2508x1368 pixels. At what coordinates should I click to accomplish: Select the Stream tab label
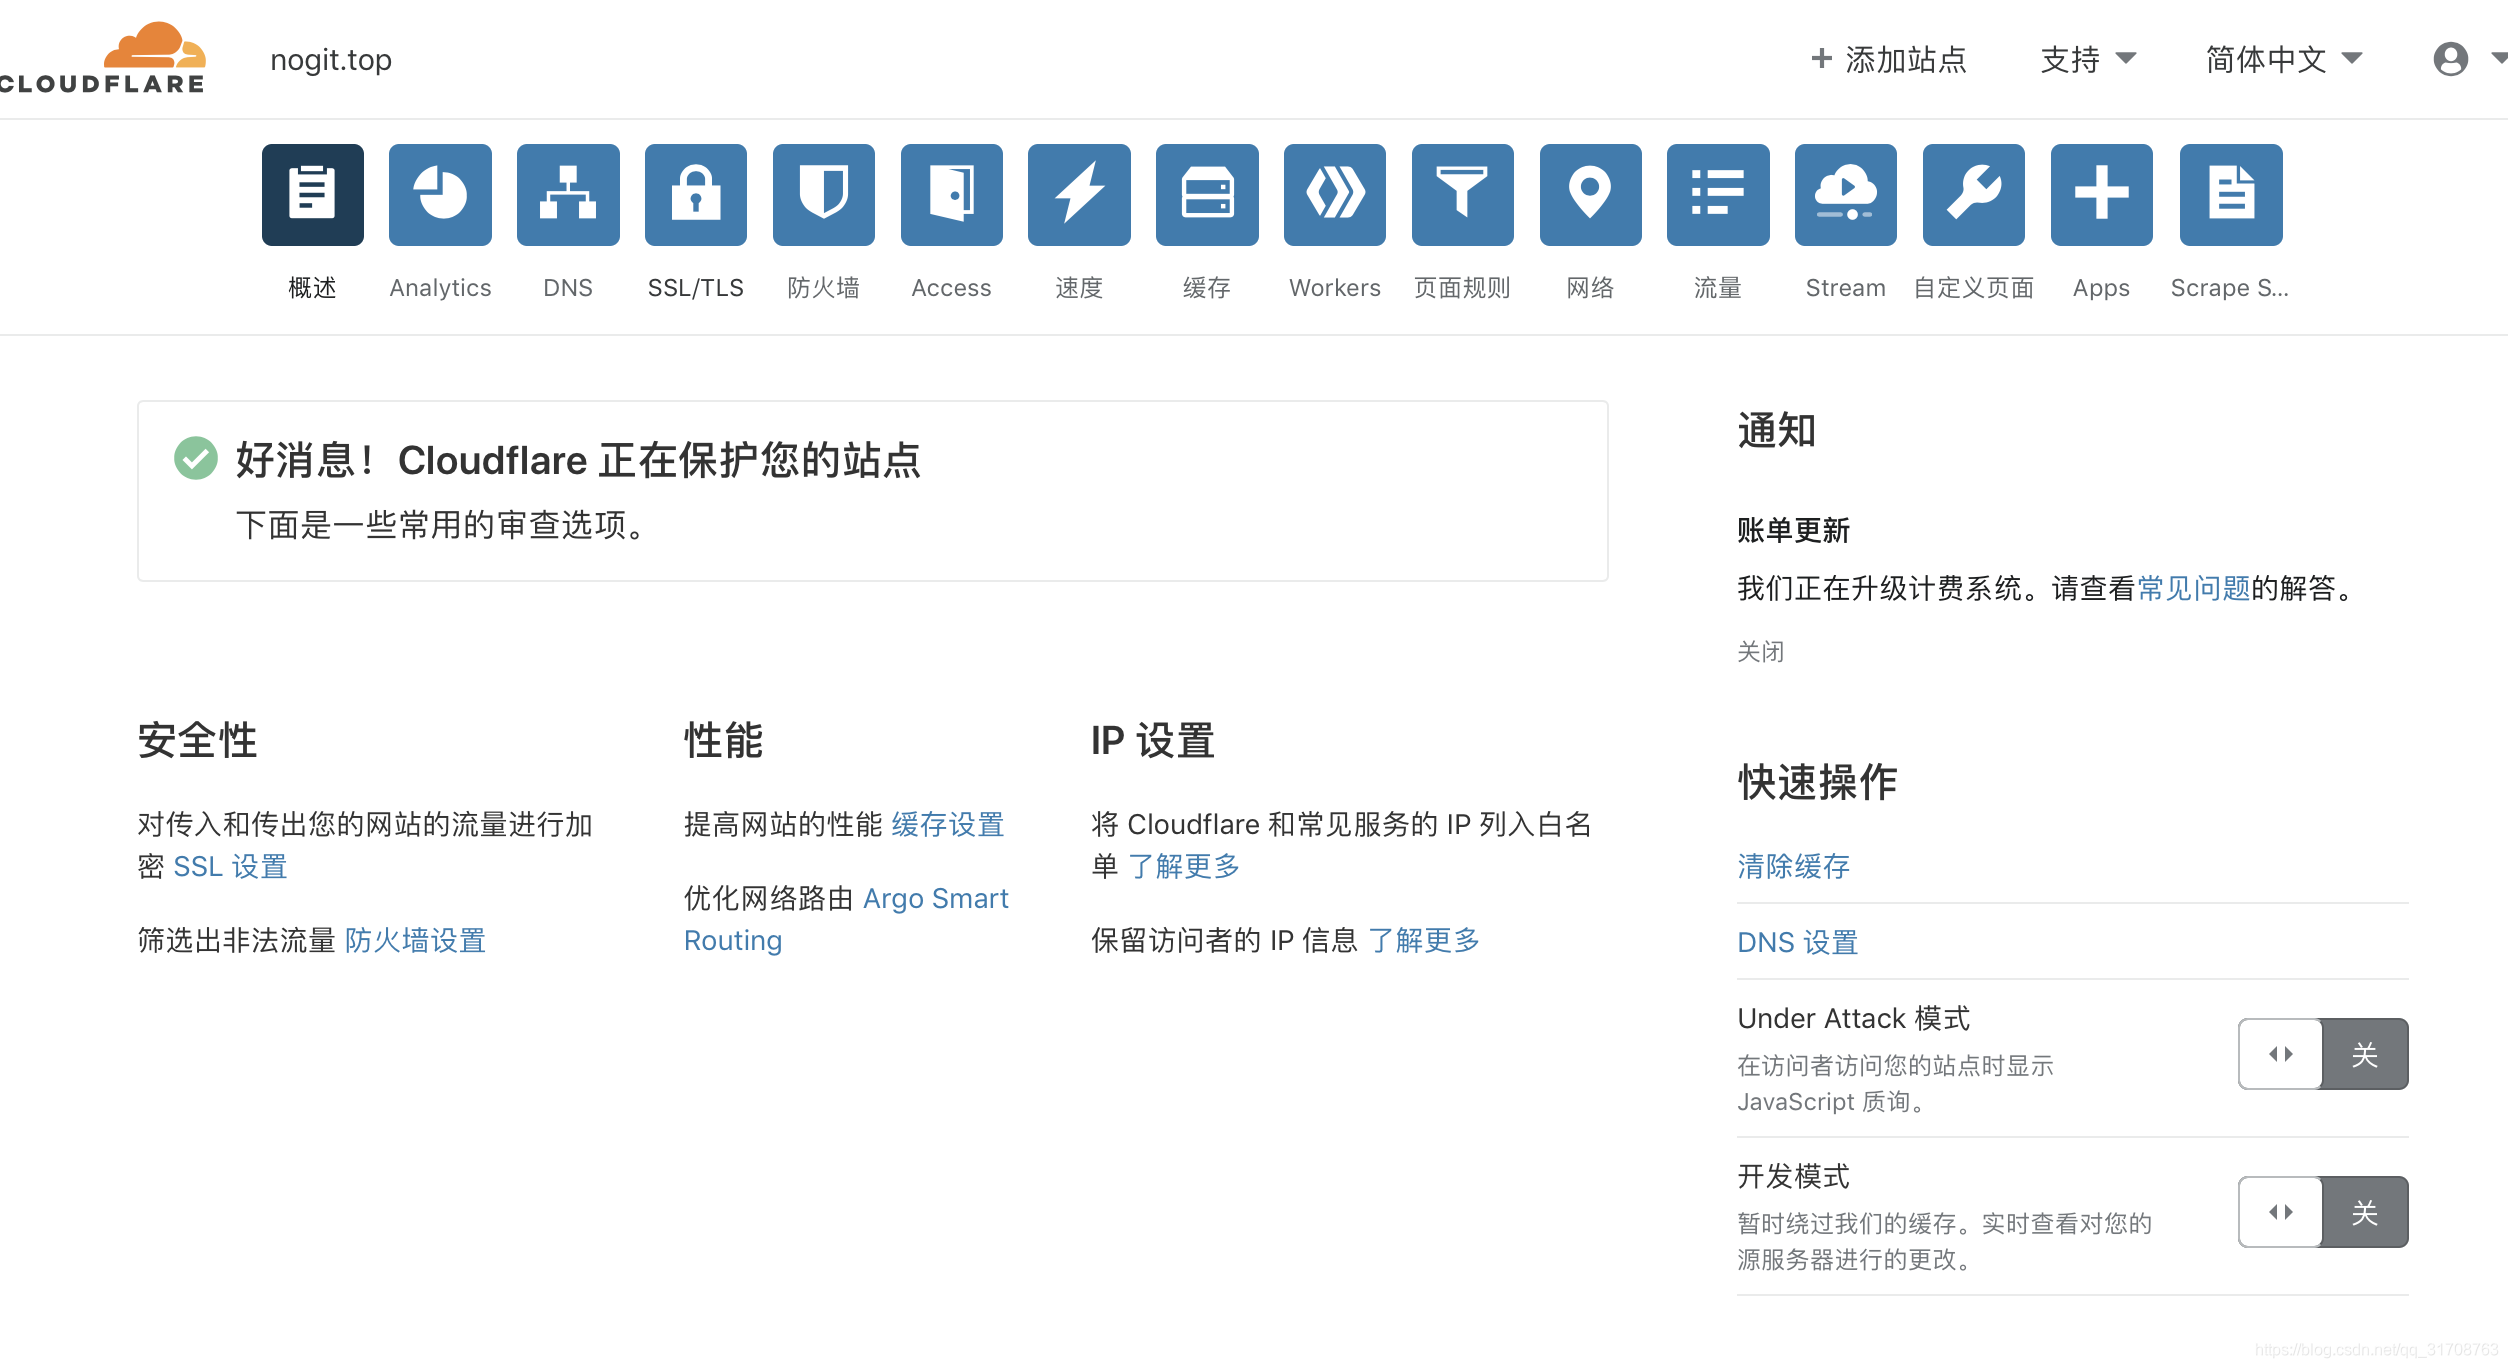pyautogui.click(x=1846, y=288)
